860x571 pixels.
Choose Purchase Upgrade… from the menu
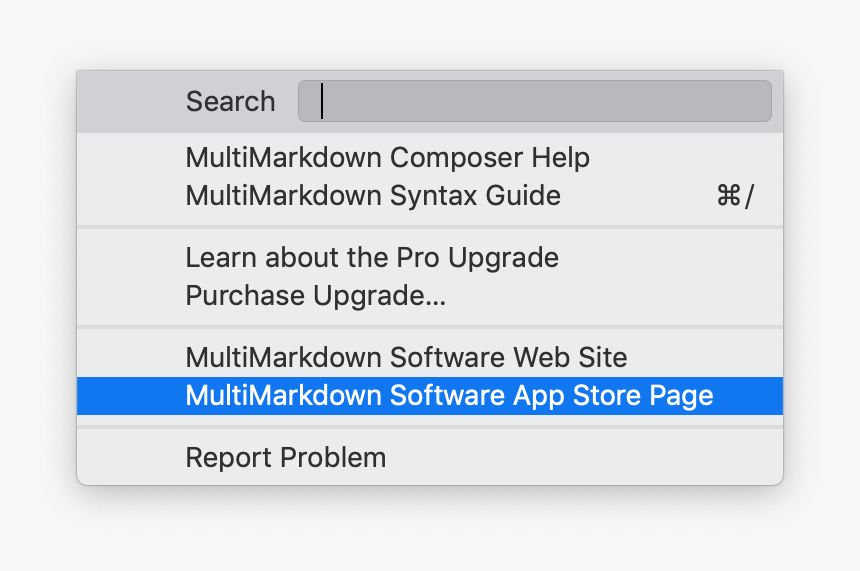click(315, 296)
